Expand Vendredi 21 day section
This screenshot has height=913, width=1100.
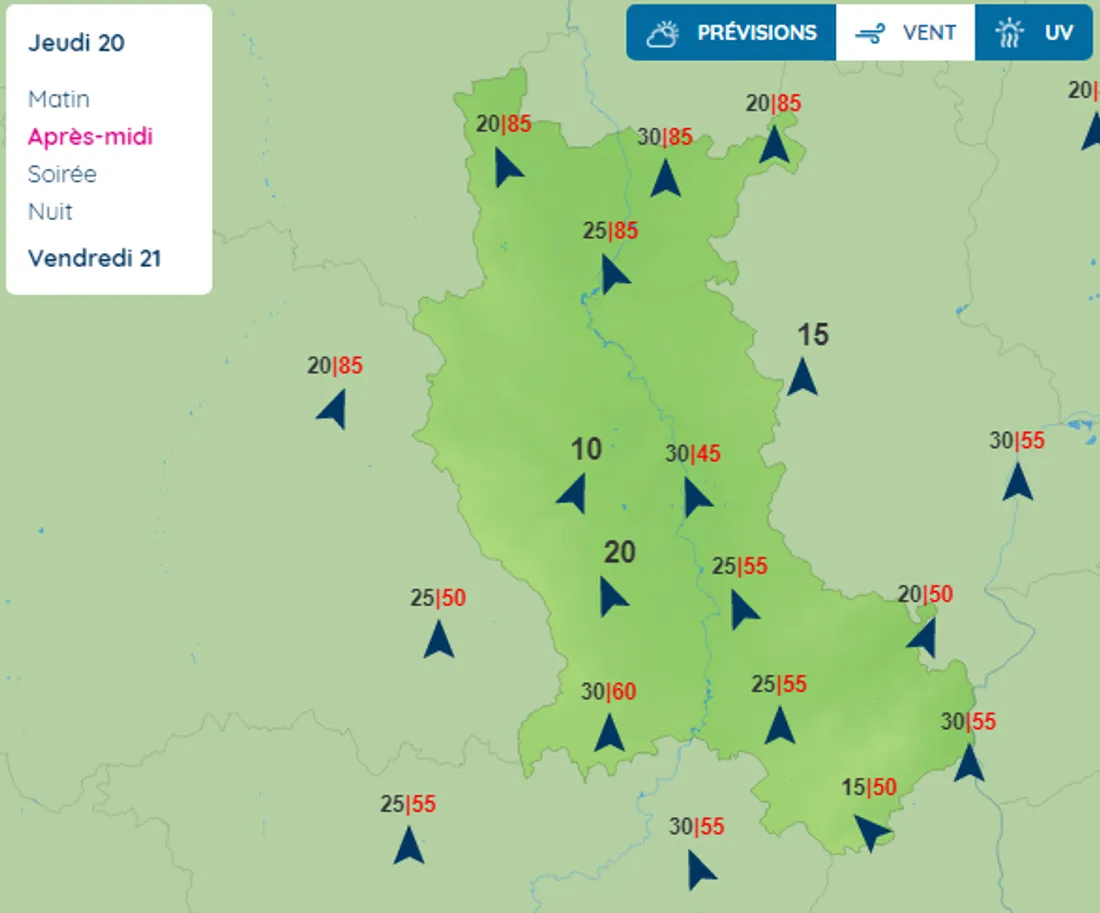[94, 258]
